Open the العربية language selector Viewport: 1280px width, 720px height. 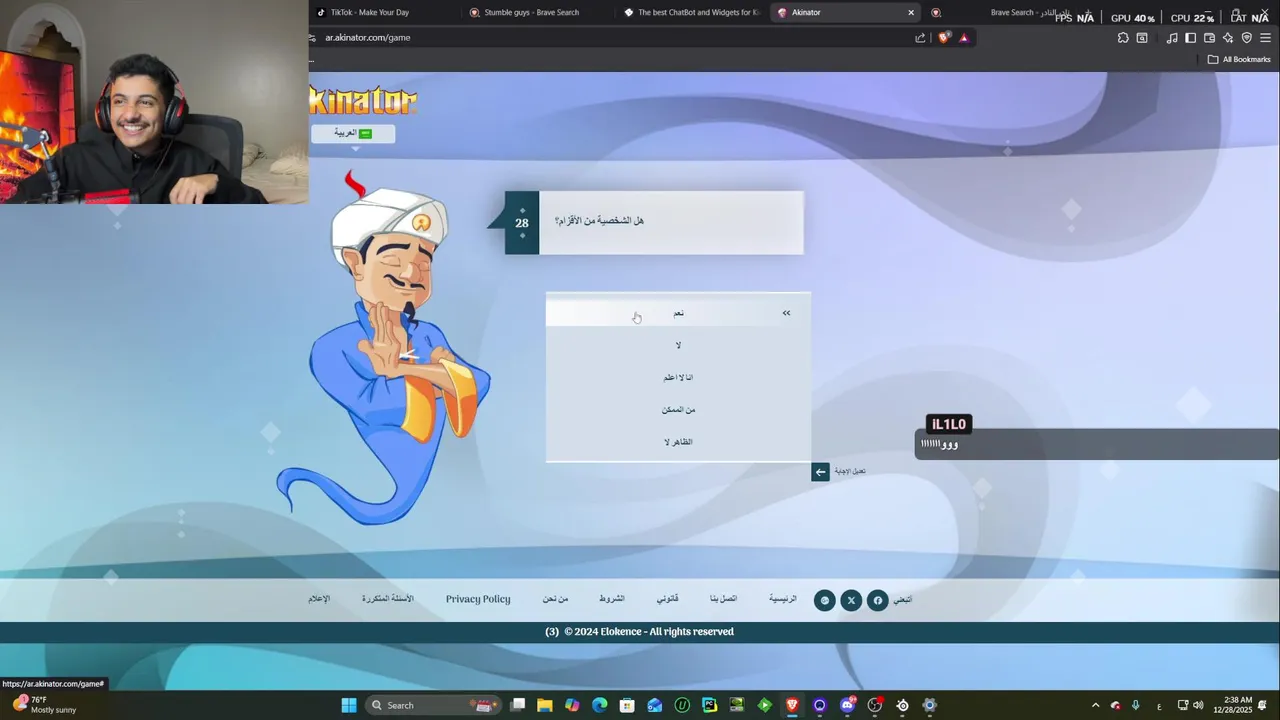click(x=353, y=133)
